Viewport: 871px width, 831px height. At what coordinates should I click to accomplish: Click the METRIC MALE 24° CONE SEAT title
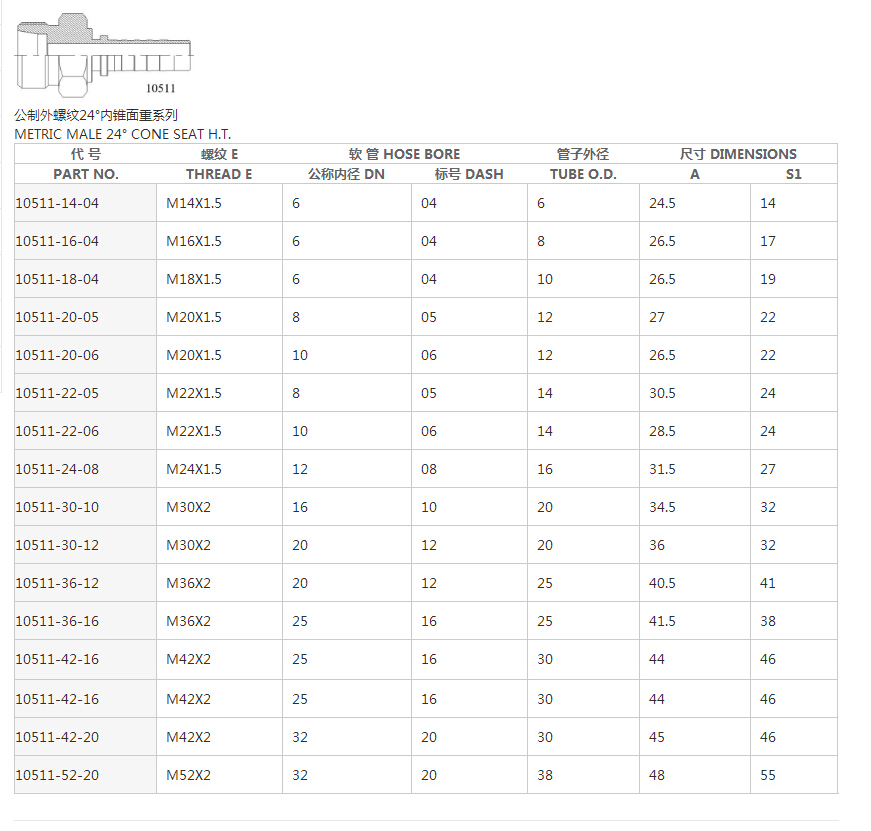pyautogui.click(x=123, y=134)
